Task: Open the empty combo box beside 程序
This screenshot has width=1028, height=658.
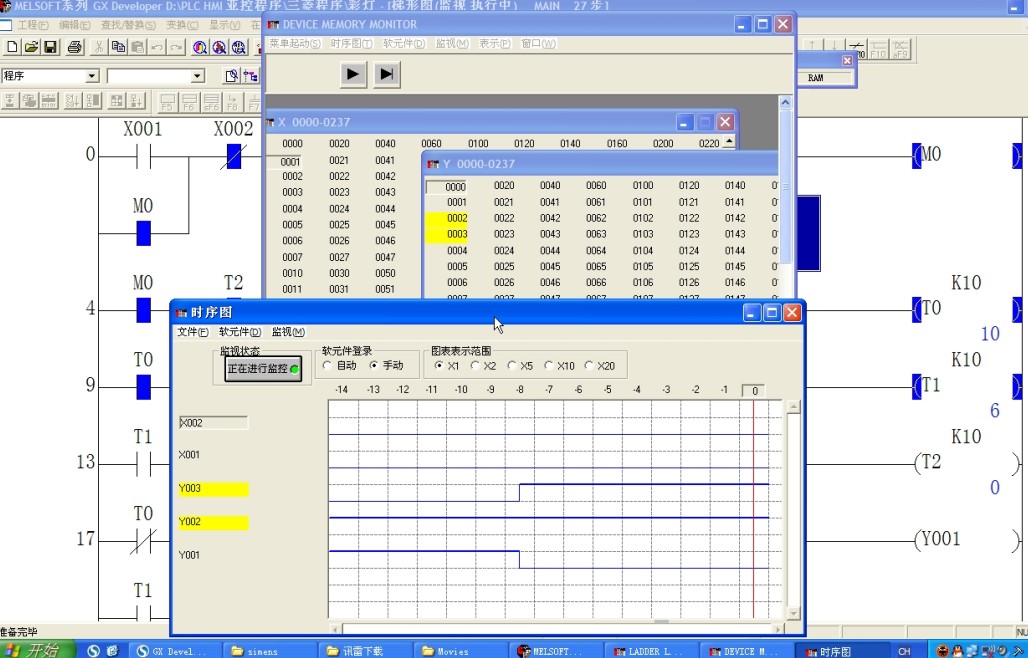Action: pyautogui.click(x=197, y=76)
